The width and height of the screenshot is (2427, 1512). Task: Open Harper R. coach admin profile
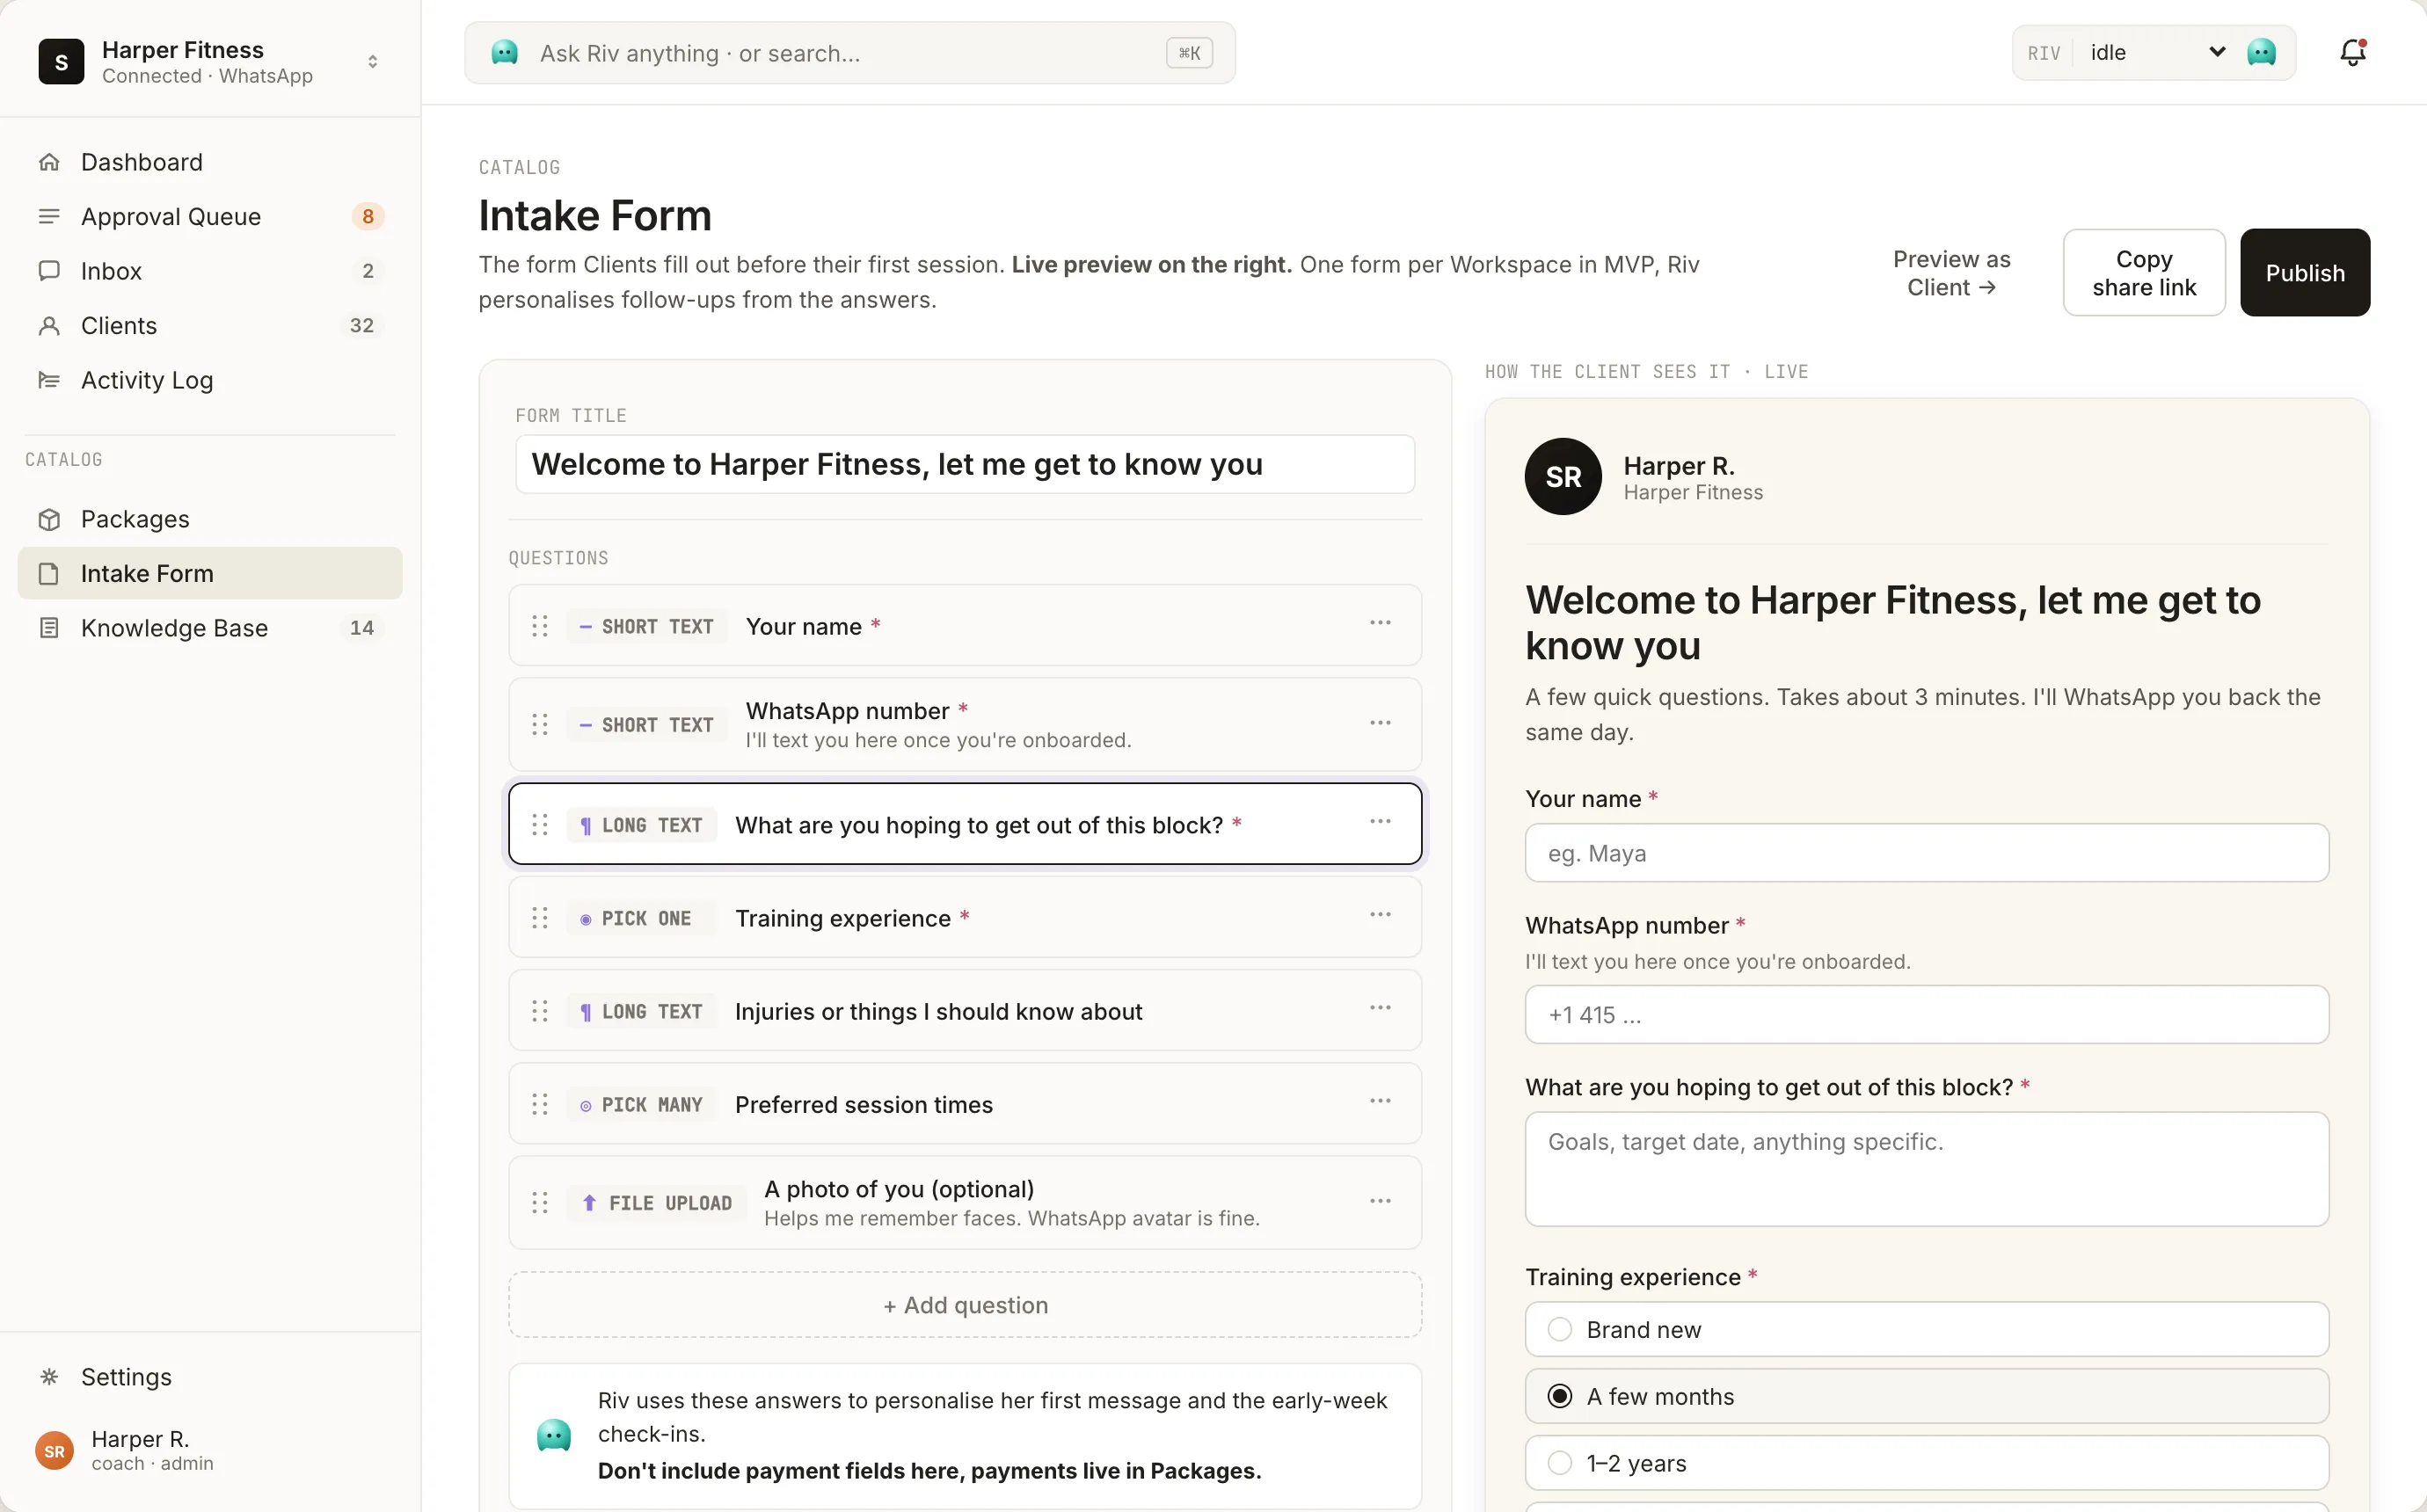click(x=210, y=1450)
